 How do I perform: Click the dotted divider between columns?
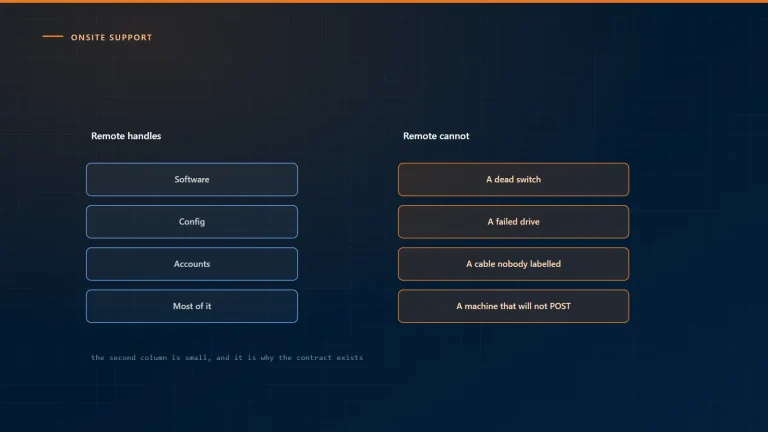[x=350, y=244]
